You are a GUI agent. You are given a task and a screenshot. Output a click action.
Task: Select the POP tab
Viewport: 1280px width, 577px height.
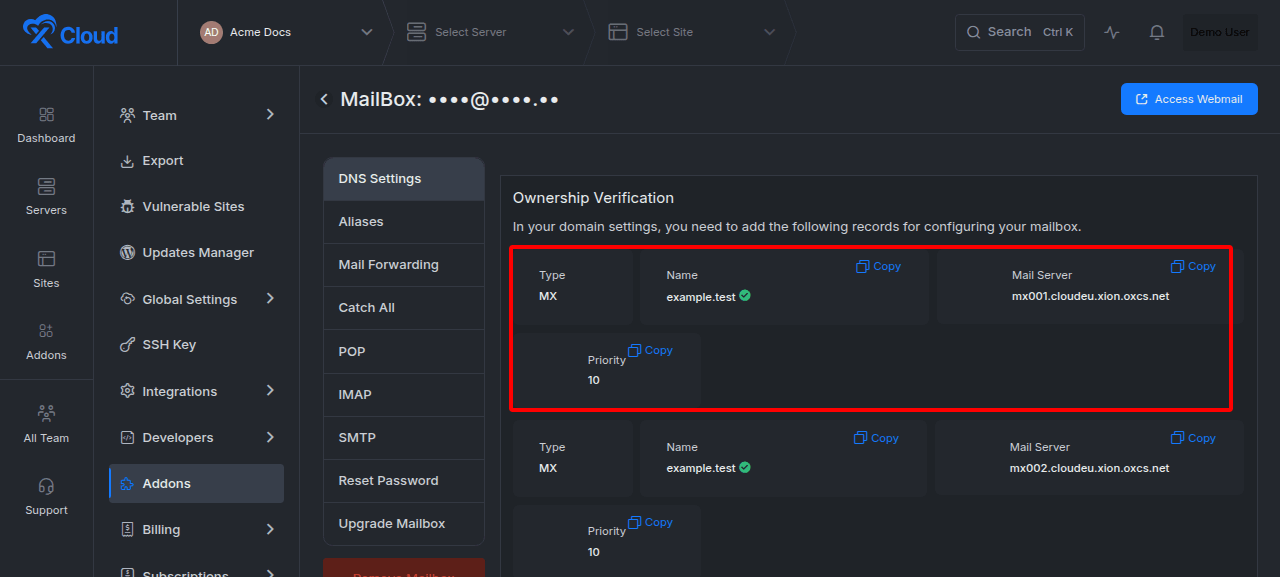point(404,352)
